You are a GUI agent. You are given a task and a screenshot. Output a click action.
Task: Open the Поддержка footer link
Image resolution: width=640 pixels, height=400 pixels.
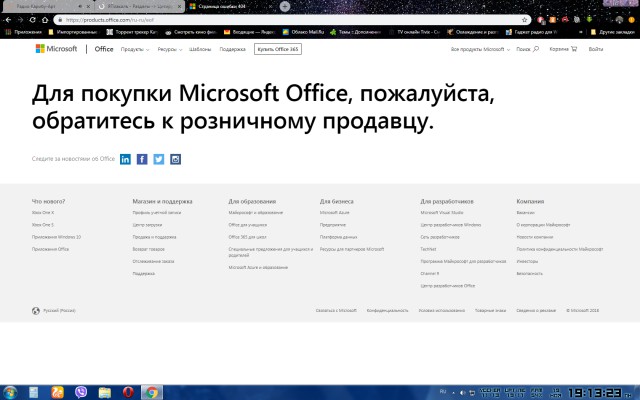coord(143,273)
